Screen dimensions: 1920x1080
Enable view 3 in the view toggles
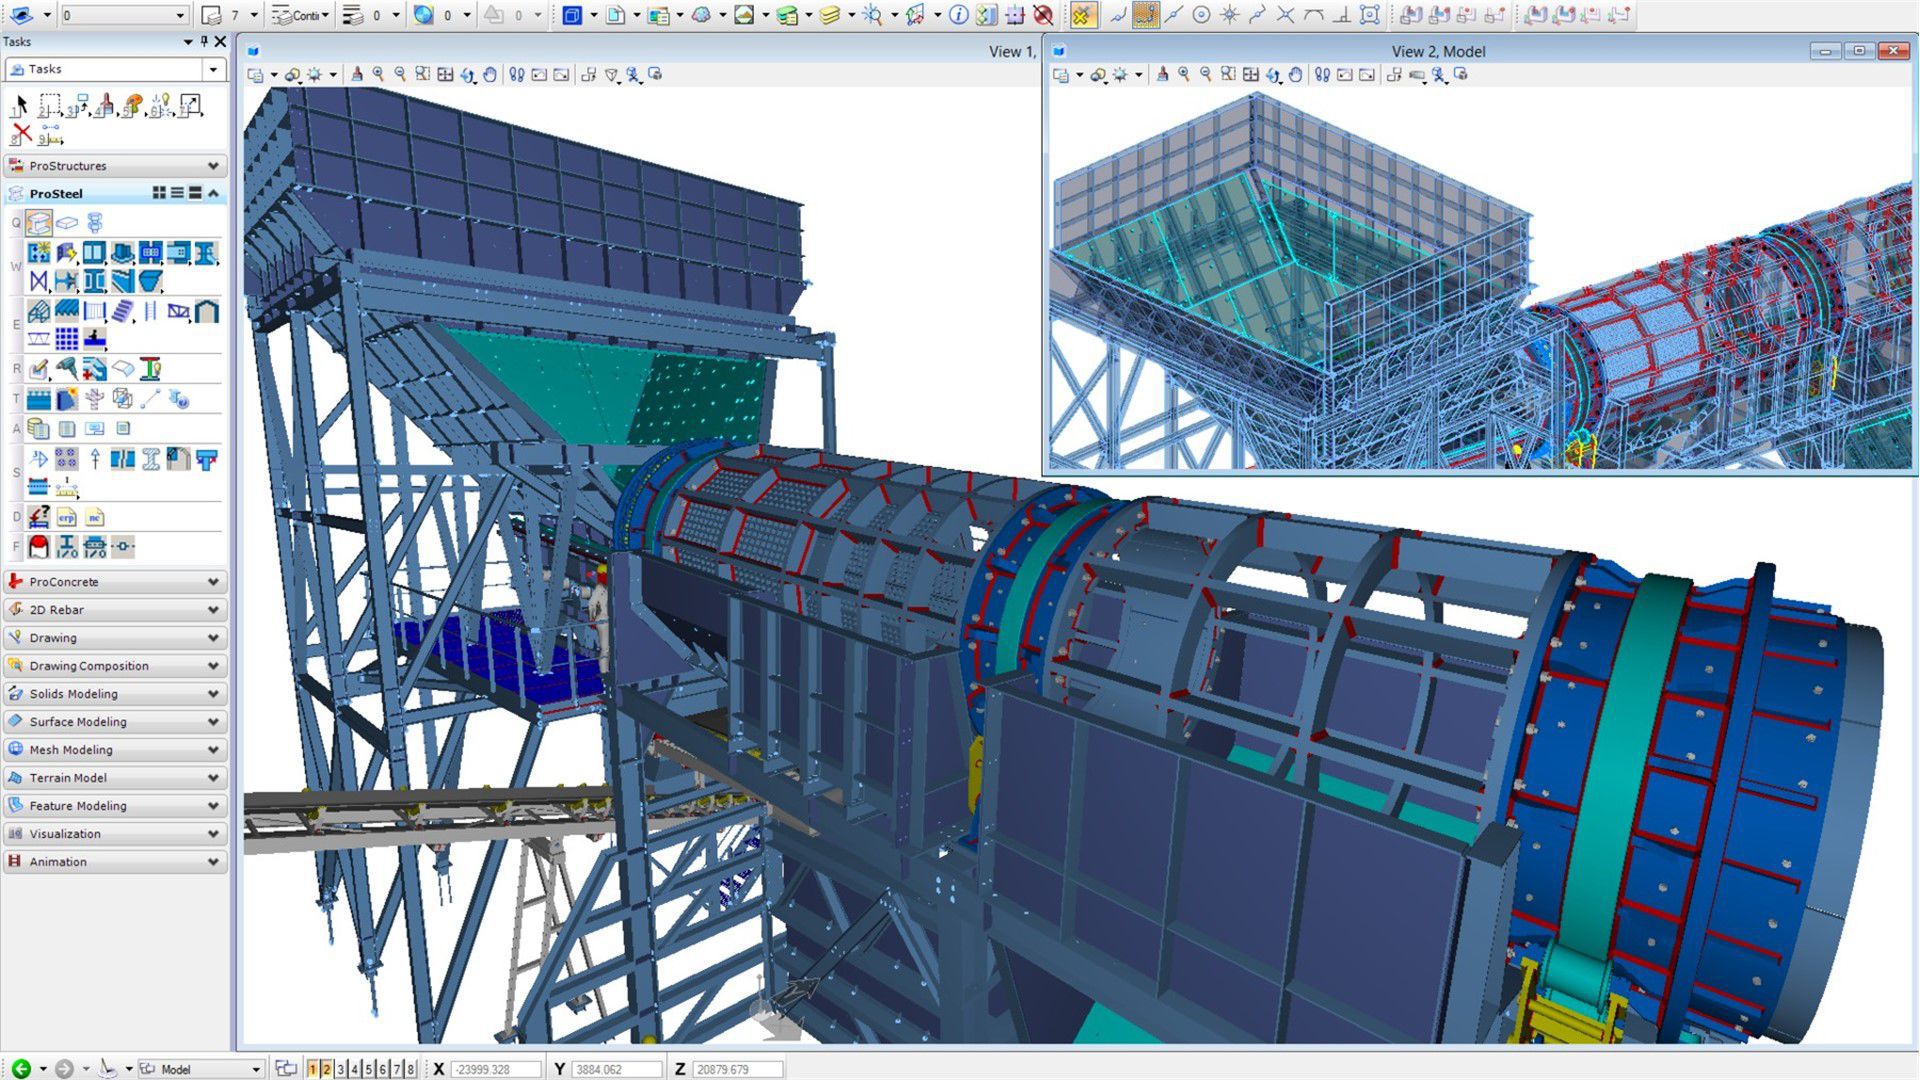pyautogui.click(x=341, y=1068)
